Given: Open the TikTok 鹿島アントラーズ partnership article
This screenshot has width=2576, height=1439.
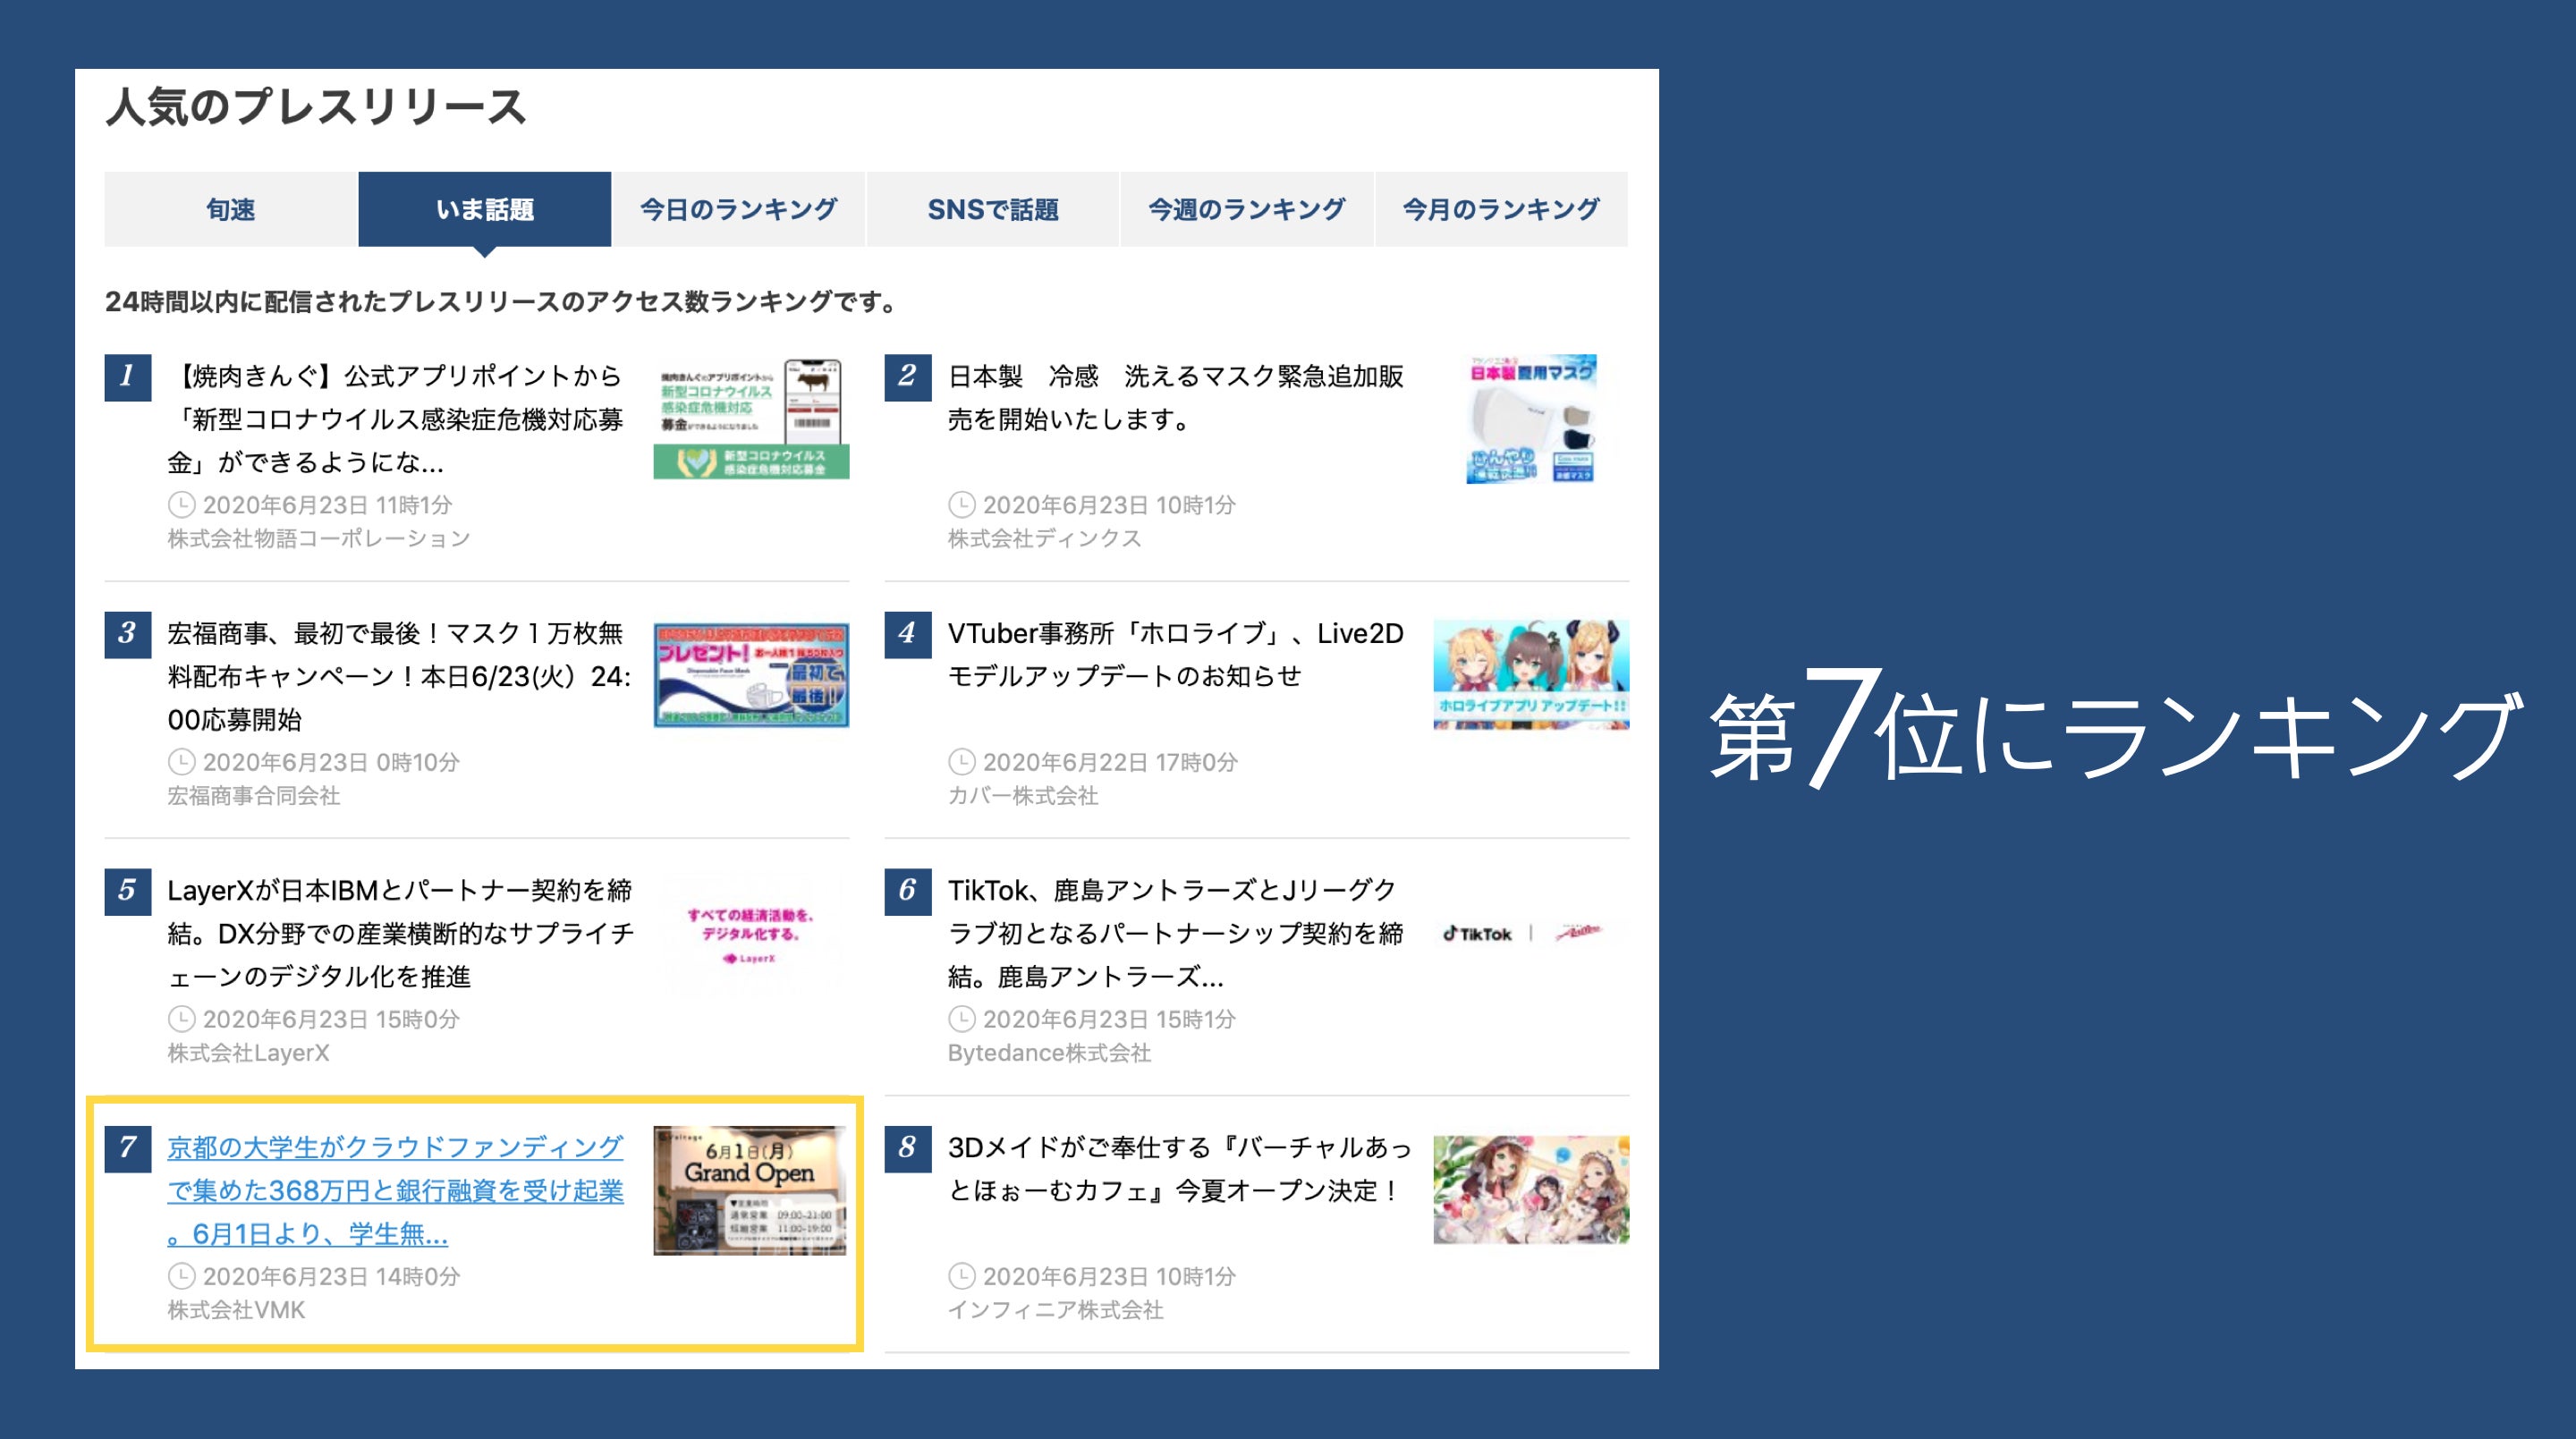Looking at the screenshot, I should click(1175, 932).
